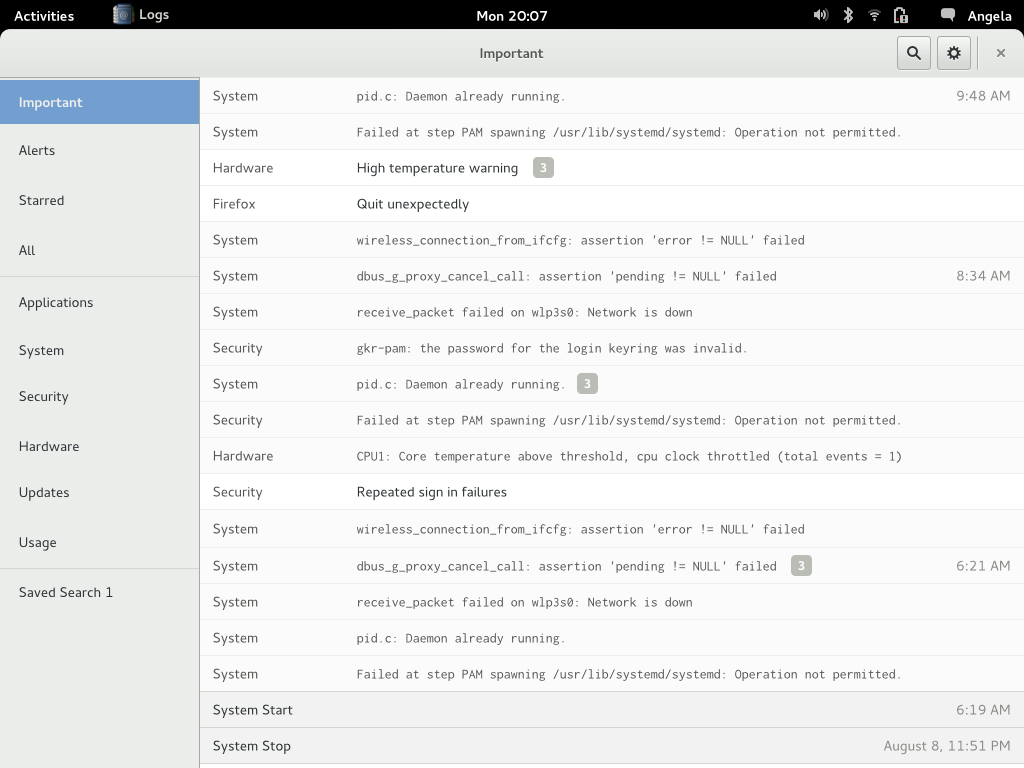The height and width of the screenshot is (768, 1024).
Task: Open the search button in header
Action: [x=914, y=53]
